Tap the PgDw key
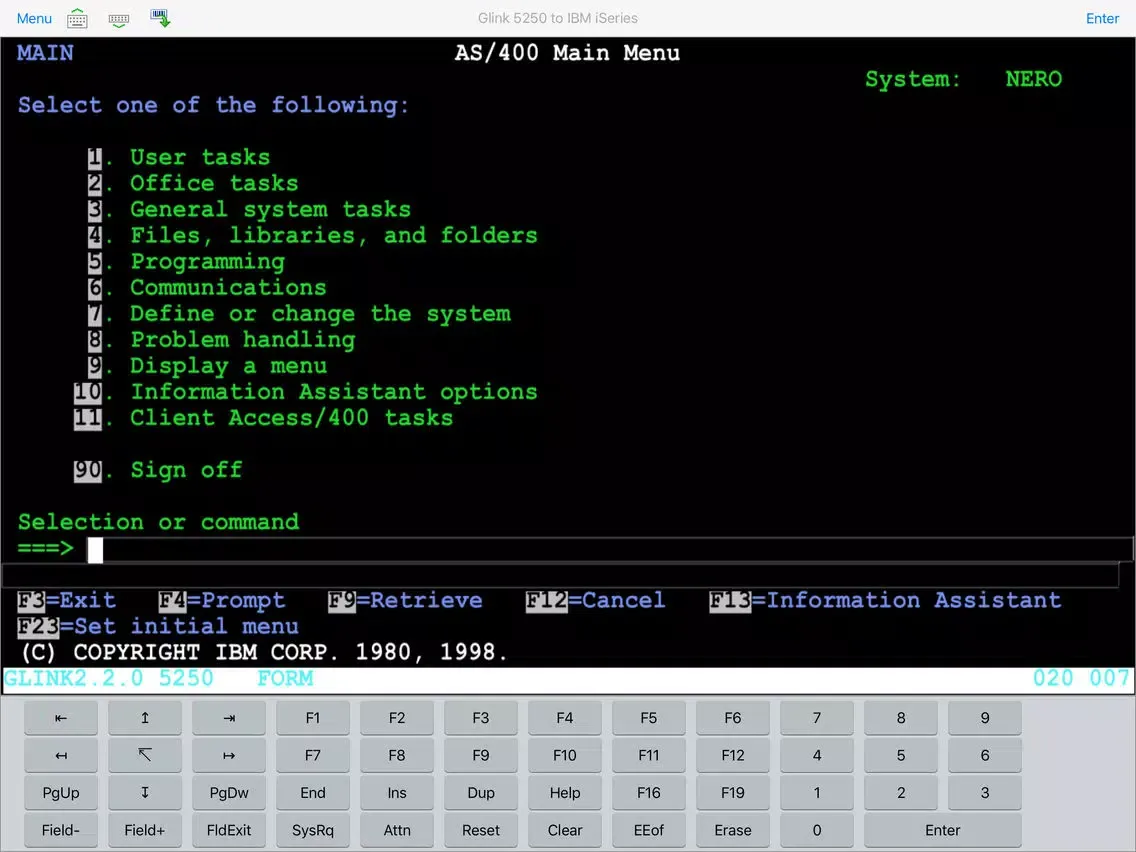 click(x=229, y=793)
